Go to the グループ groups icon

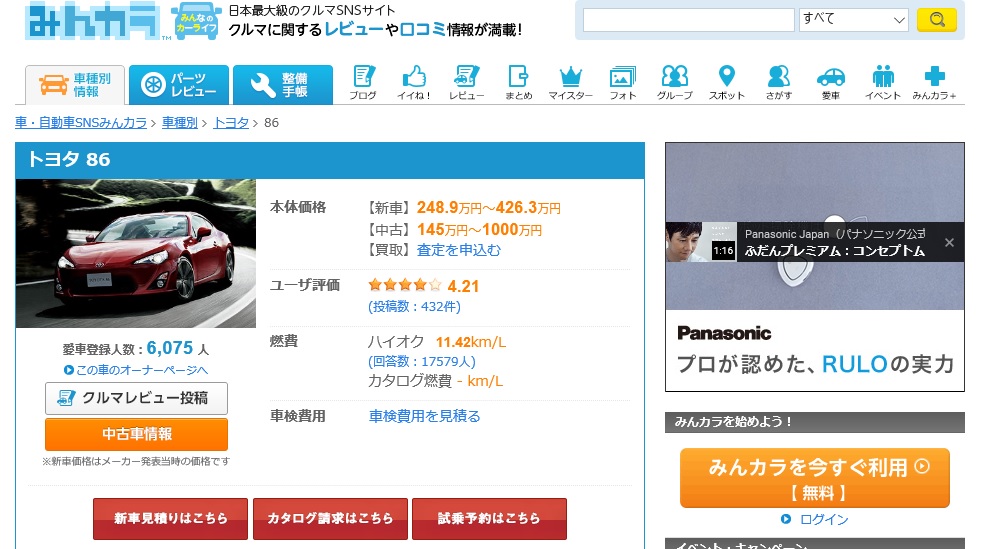[675, 82]
